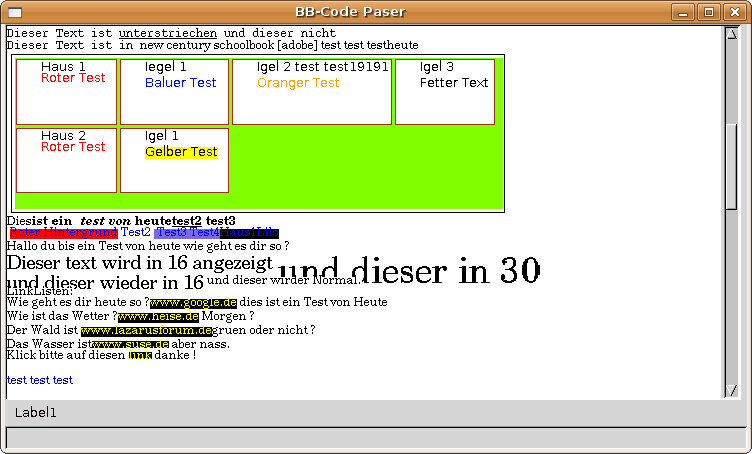Open the www.google.de link
Viewport: 752px width, 454px height.
193,302
